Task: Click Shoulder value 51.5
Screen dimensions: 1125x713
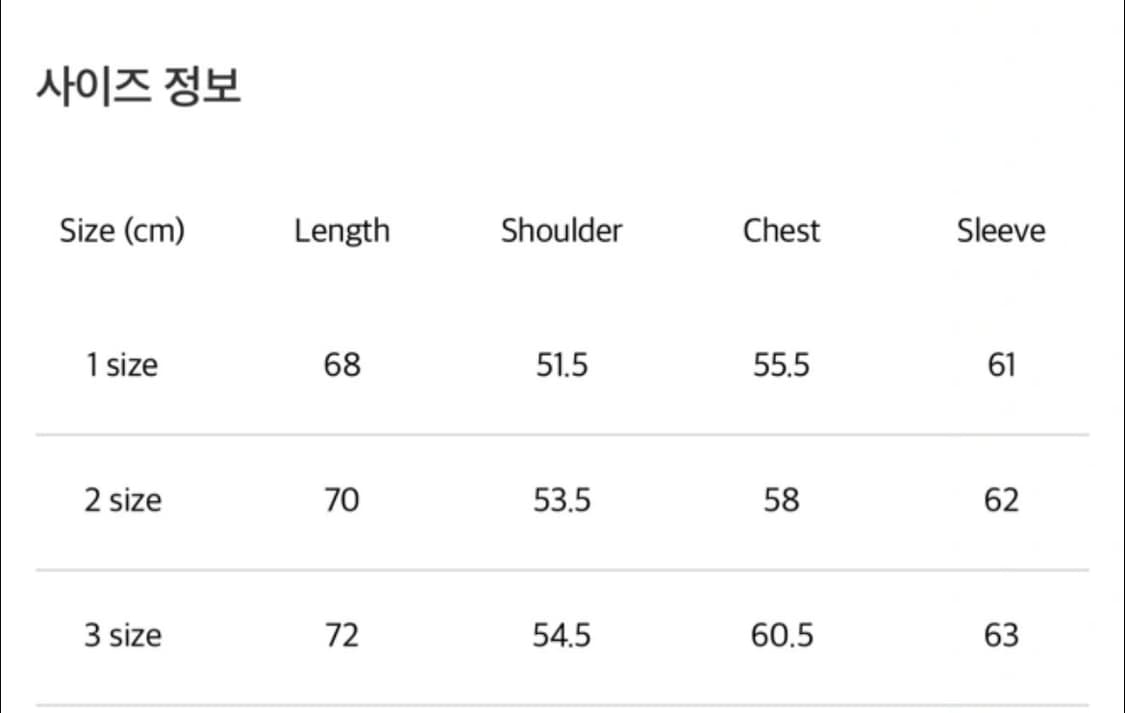Action: (561, 365)
